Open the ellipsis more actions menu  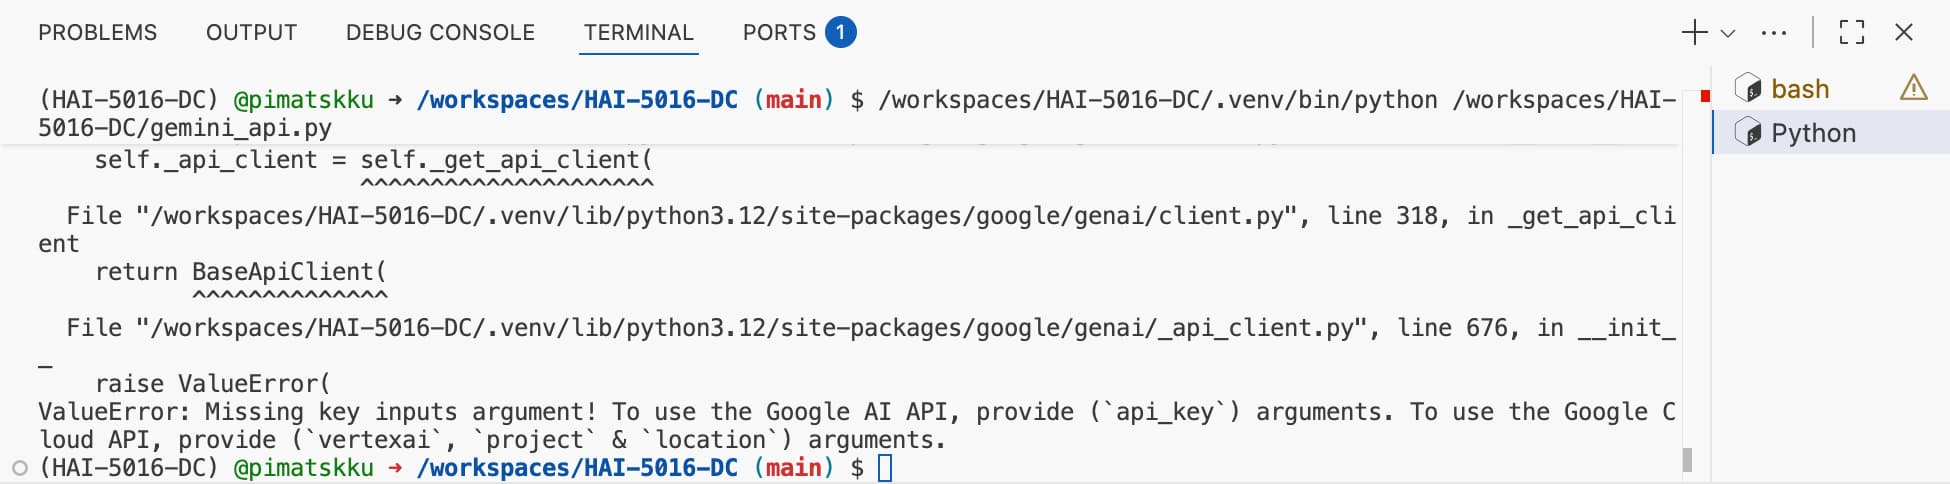[1774, 33]
